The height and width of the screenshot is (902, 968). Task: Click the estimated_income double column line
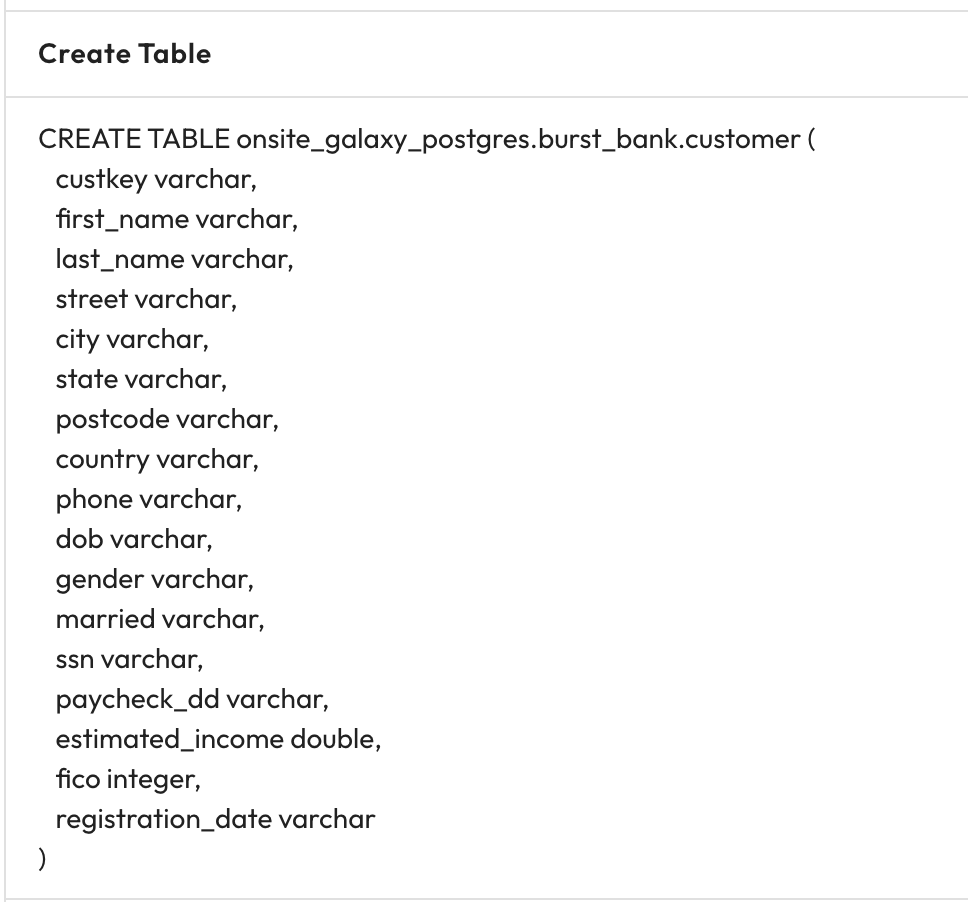[218, 739]
